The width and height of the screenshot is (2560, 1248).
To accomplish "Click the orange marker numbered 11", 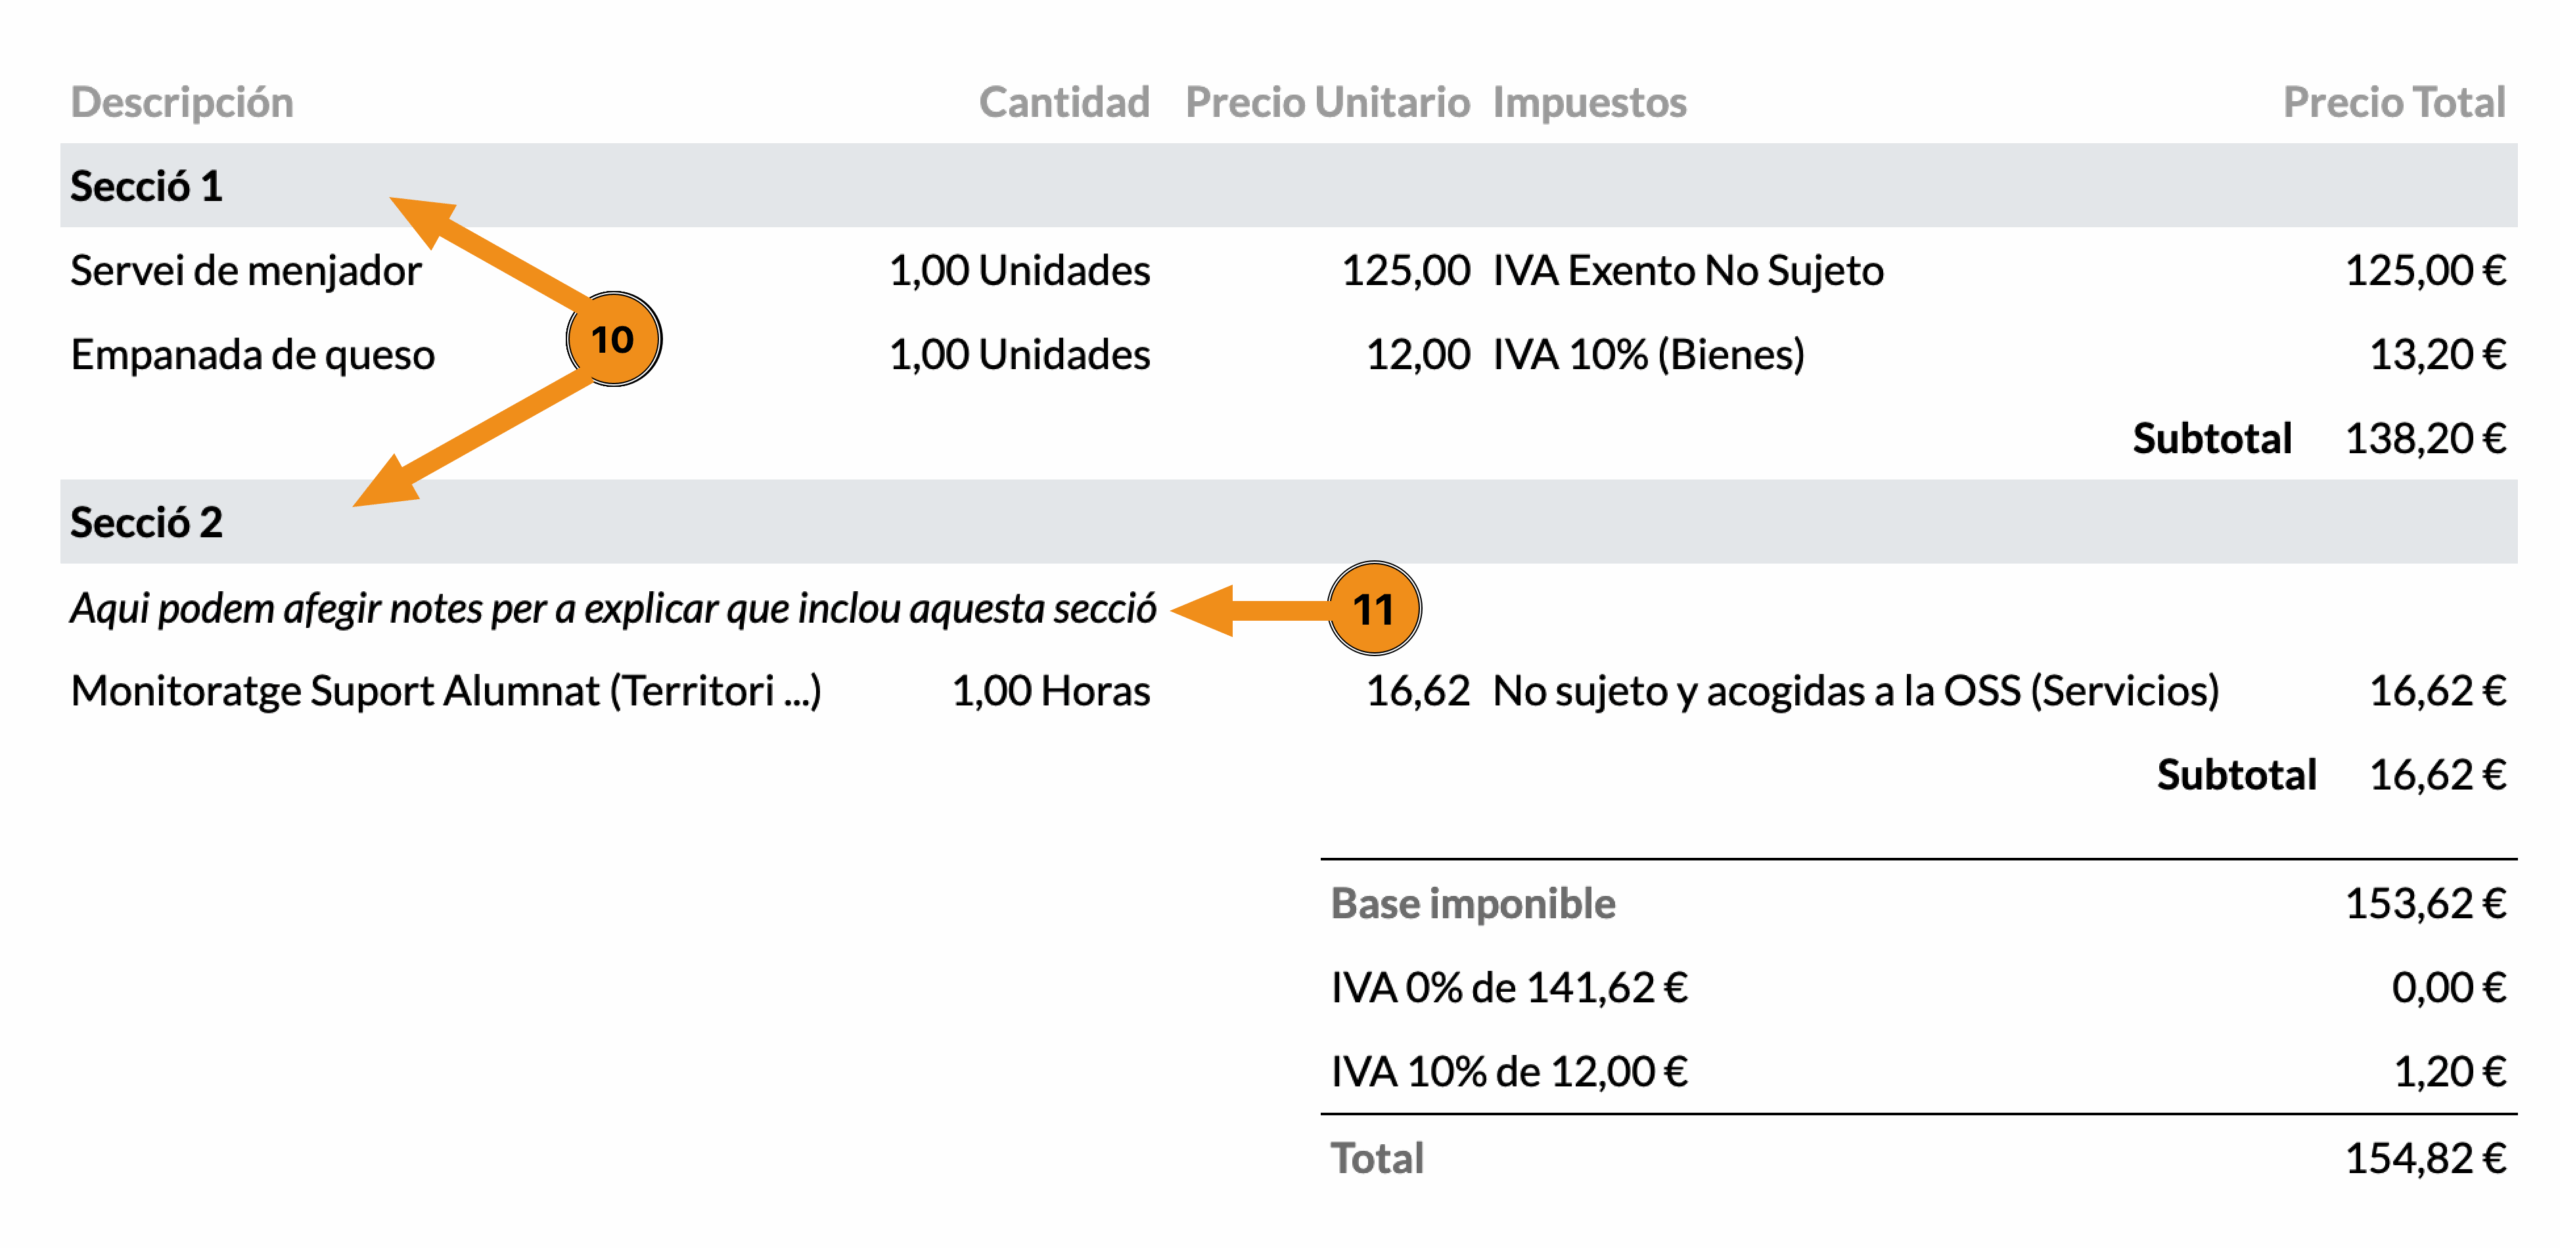I will pyautogui.click(x=1374, y=609).
